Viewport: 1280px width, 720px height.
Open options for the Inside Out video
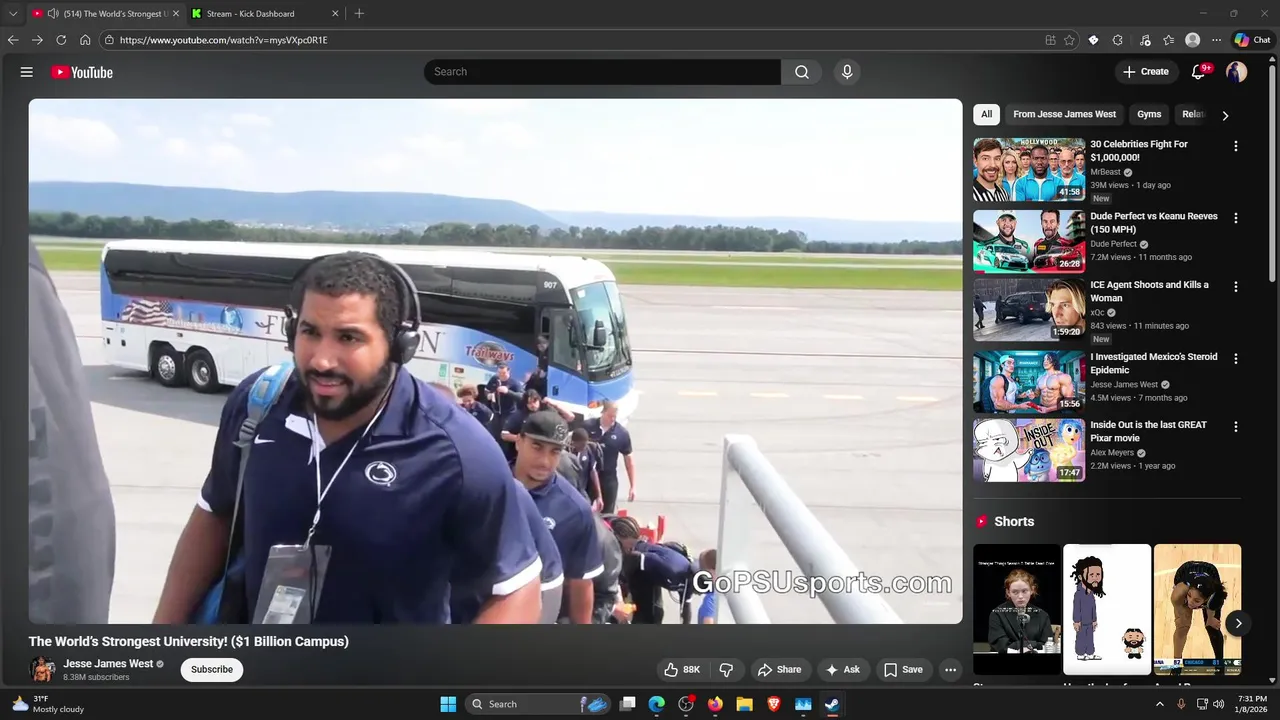1236,426
